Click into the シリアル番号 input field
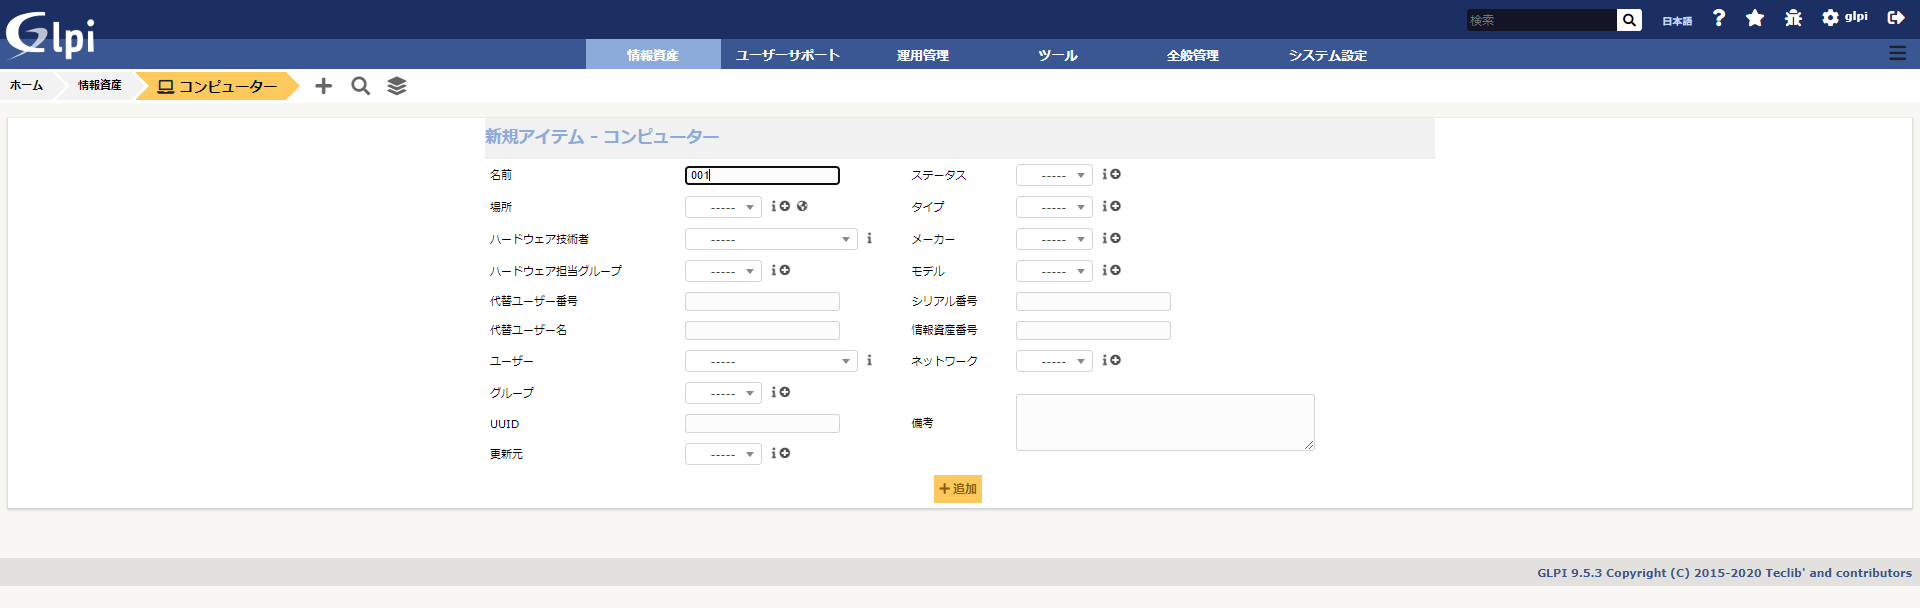1920x608 pixels. (1093, 301)
